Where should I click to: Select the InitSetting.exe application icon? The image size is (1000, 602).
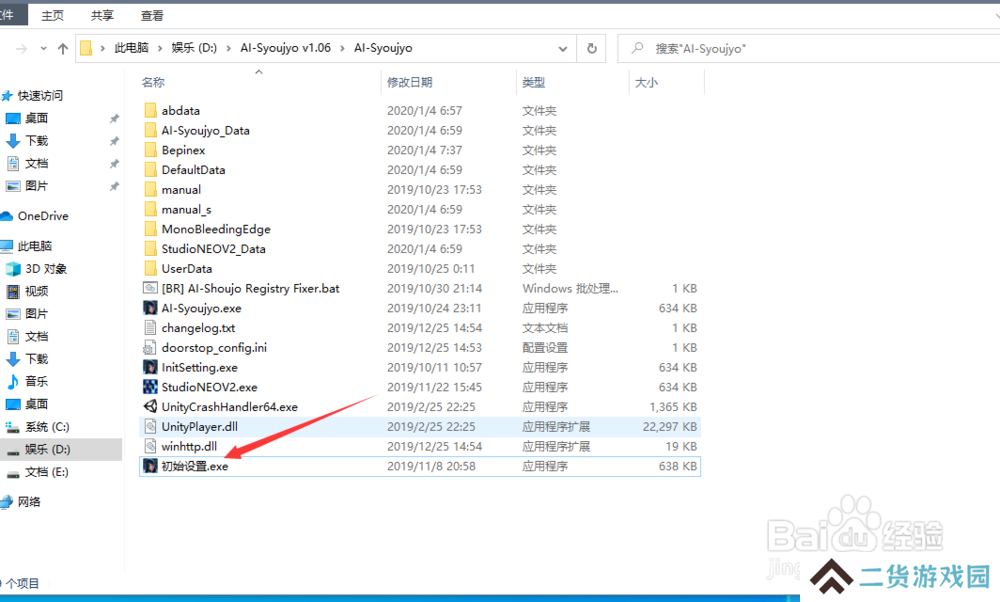(151, 367)
